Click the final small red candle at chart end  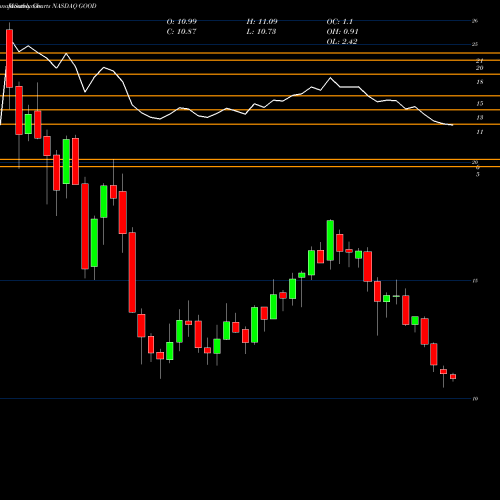(x=453, y=377)
